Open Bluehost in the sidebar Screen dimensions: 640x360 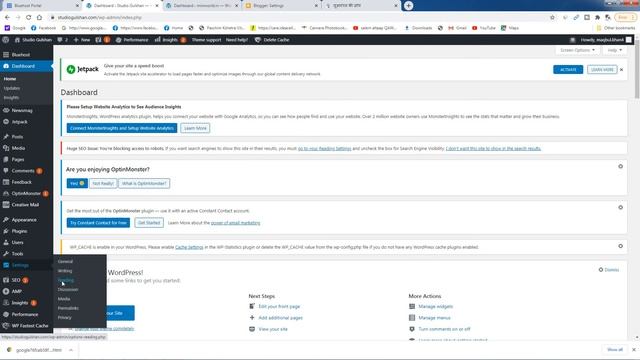[x=27, y=55]
